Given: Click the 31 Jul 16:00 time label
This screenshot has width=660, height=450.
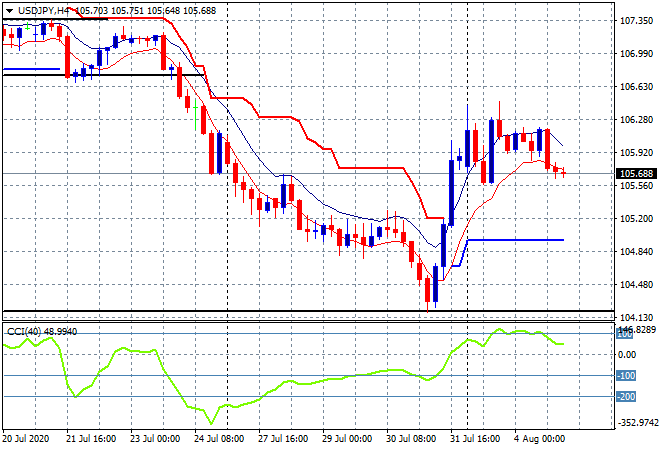Looking at the screenshot, I should tap(475, 439).
